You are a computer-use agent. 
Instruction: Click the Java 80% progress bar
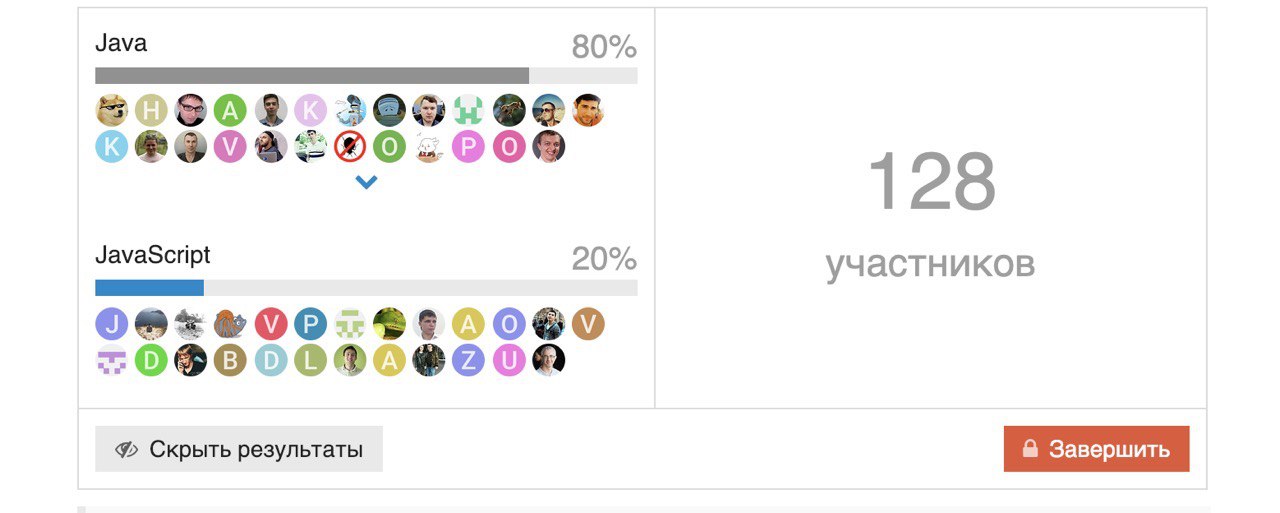click(x=366, y=75)
